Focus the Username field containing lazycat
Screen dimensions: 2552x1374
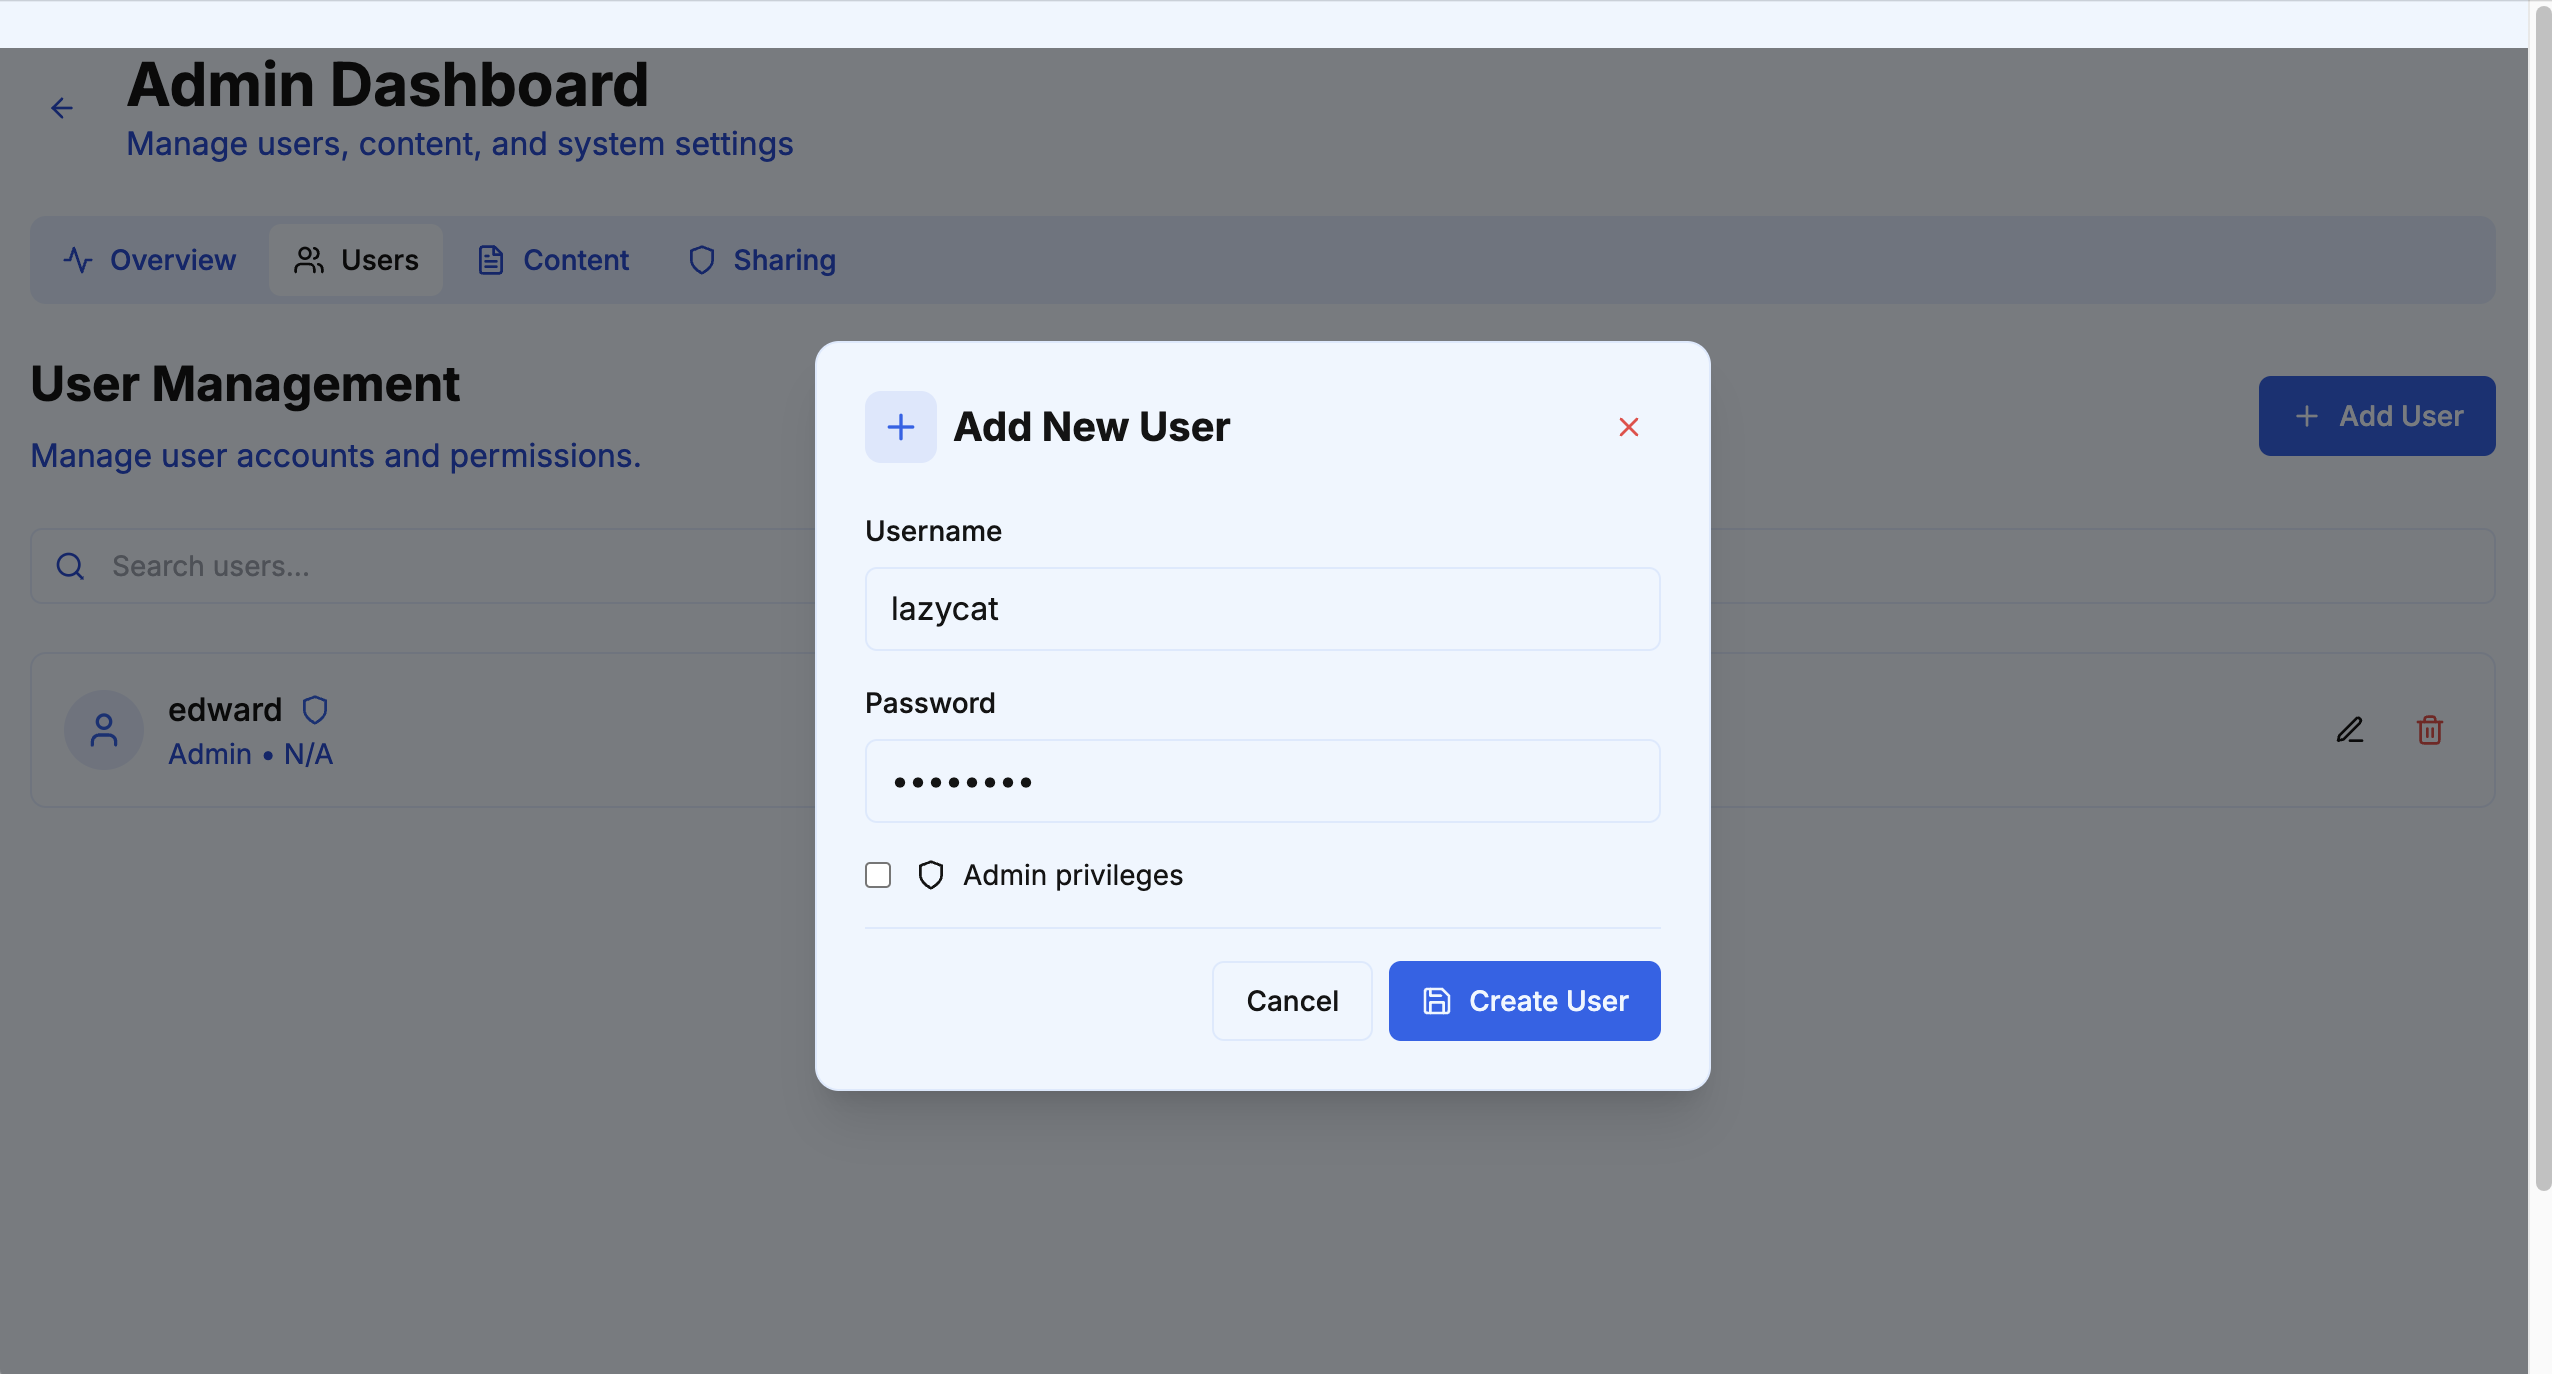(x=1263, y=609)
